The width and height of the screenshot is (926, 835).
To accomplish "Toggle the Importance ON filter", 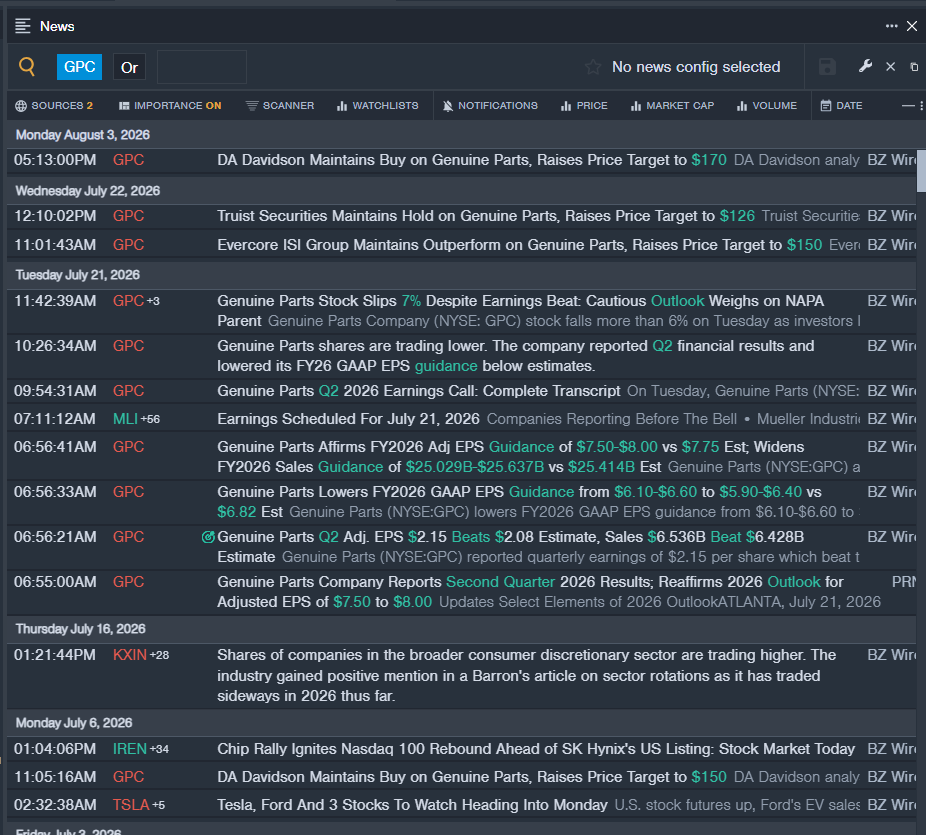I will [x=170, y=106].
